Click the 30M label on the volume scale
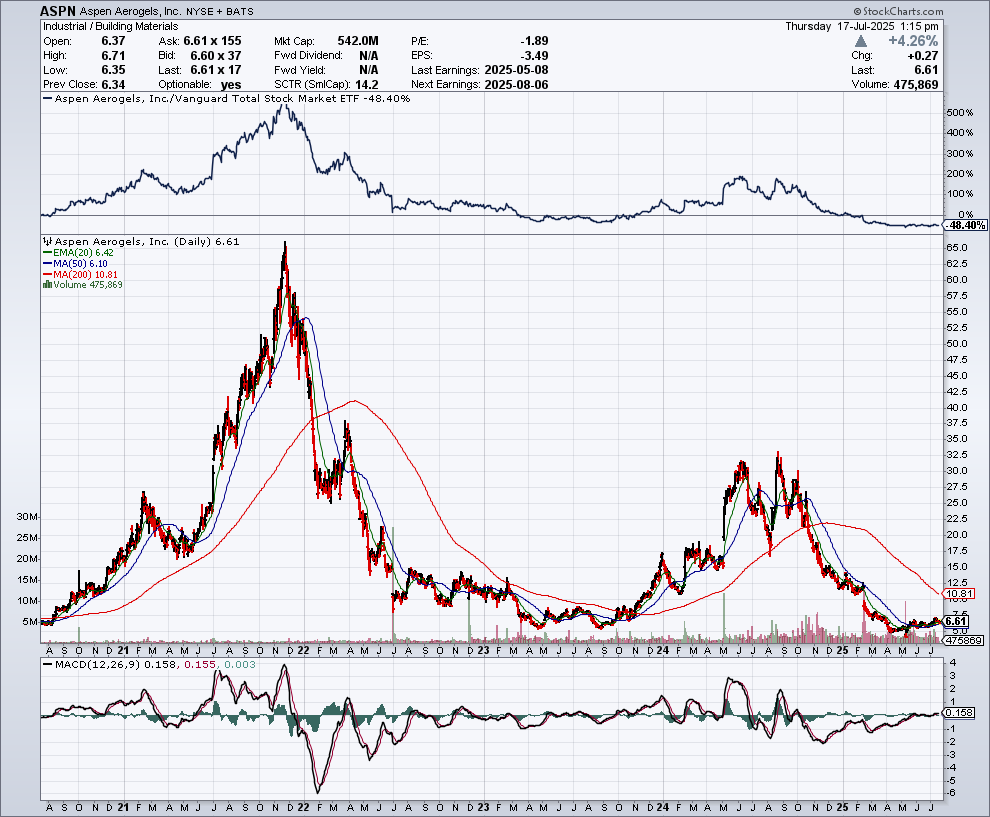Image resolution: width=990 pixels, height=817 pixels. (x=27, y=516)
